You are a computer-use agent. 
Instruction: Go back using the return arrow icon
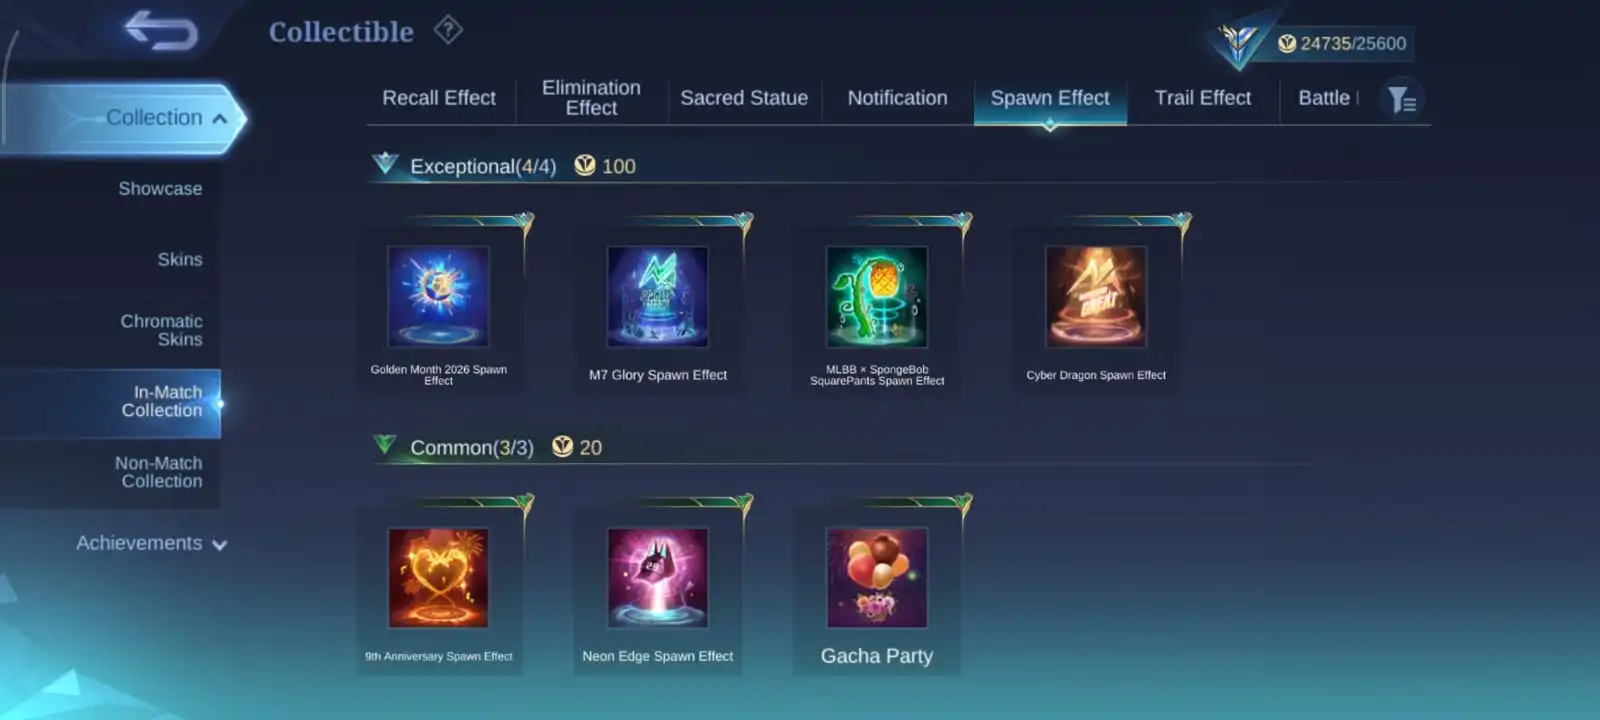(161, 30)
